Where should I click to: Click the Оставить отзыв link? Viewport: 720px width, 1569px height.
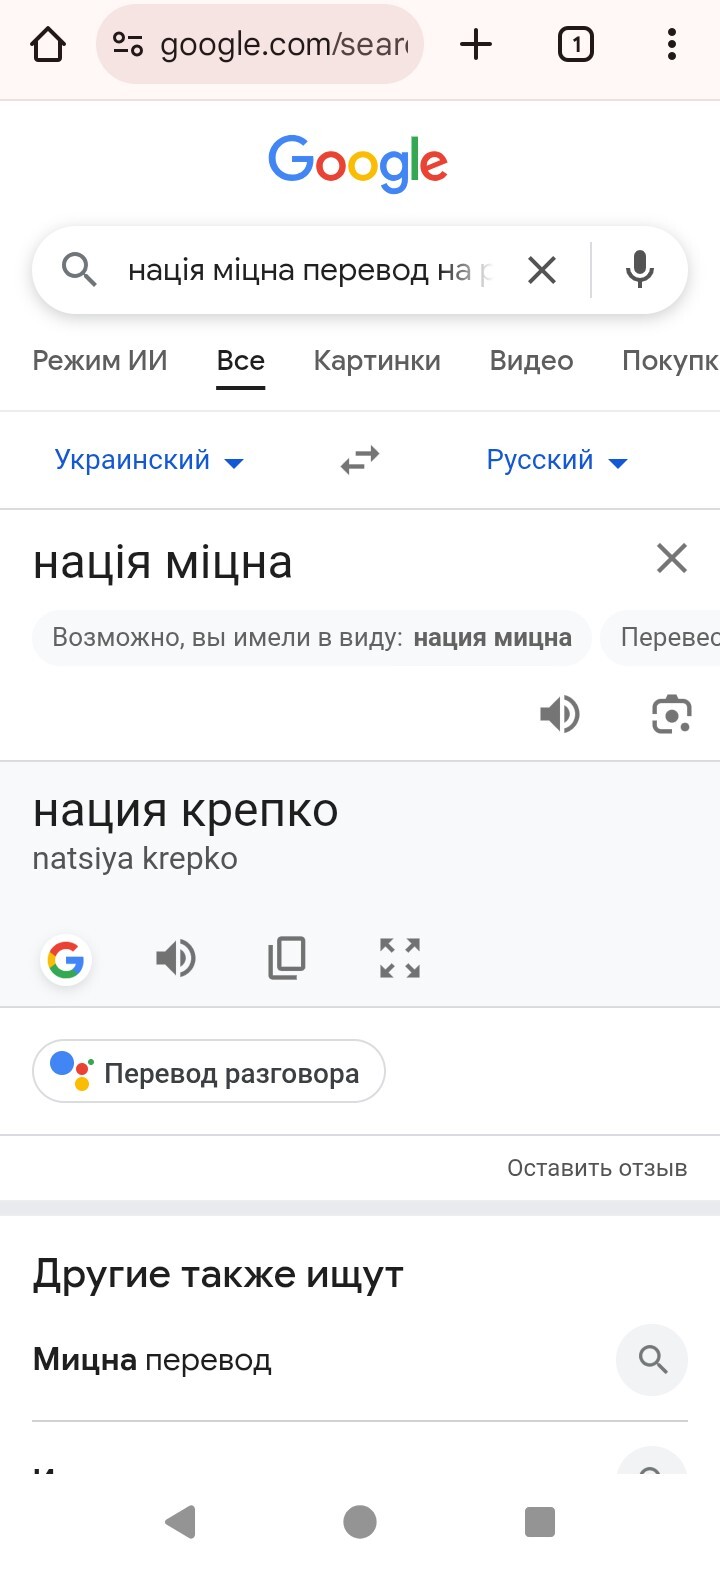point(597,1168)
